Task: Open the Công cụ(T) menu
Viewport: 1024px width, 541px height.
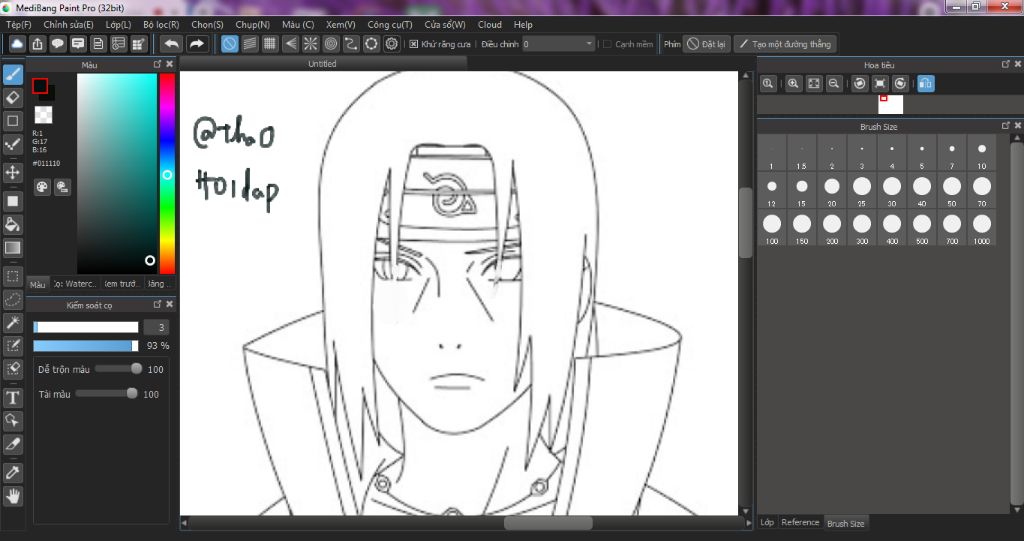Action: point(390,24)
